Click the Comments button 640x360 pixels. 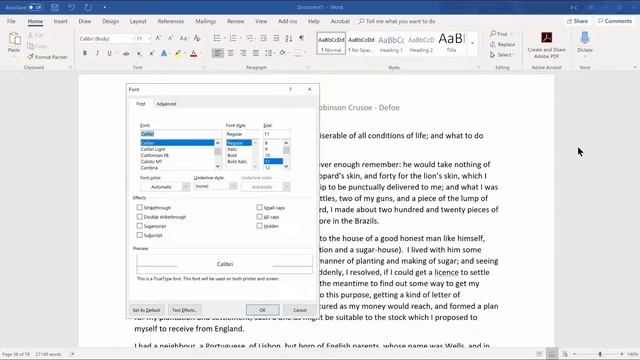615,21
